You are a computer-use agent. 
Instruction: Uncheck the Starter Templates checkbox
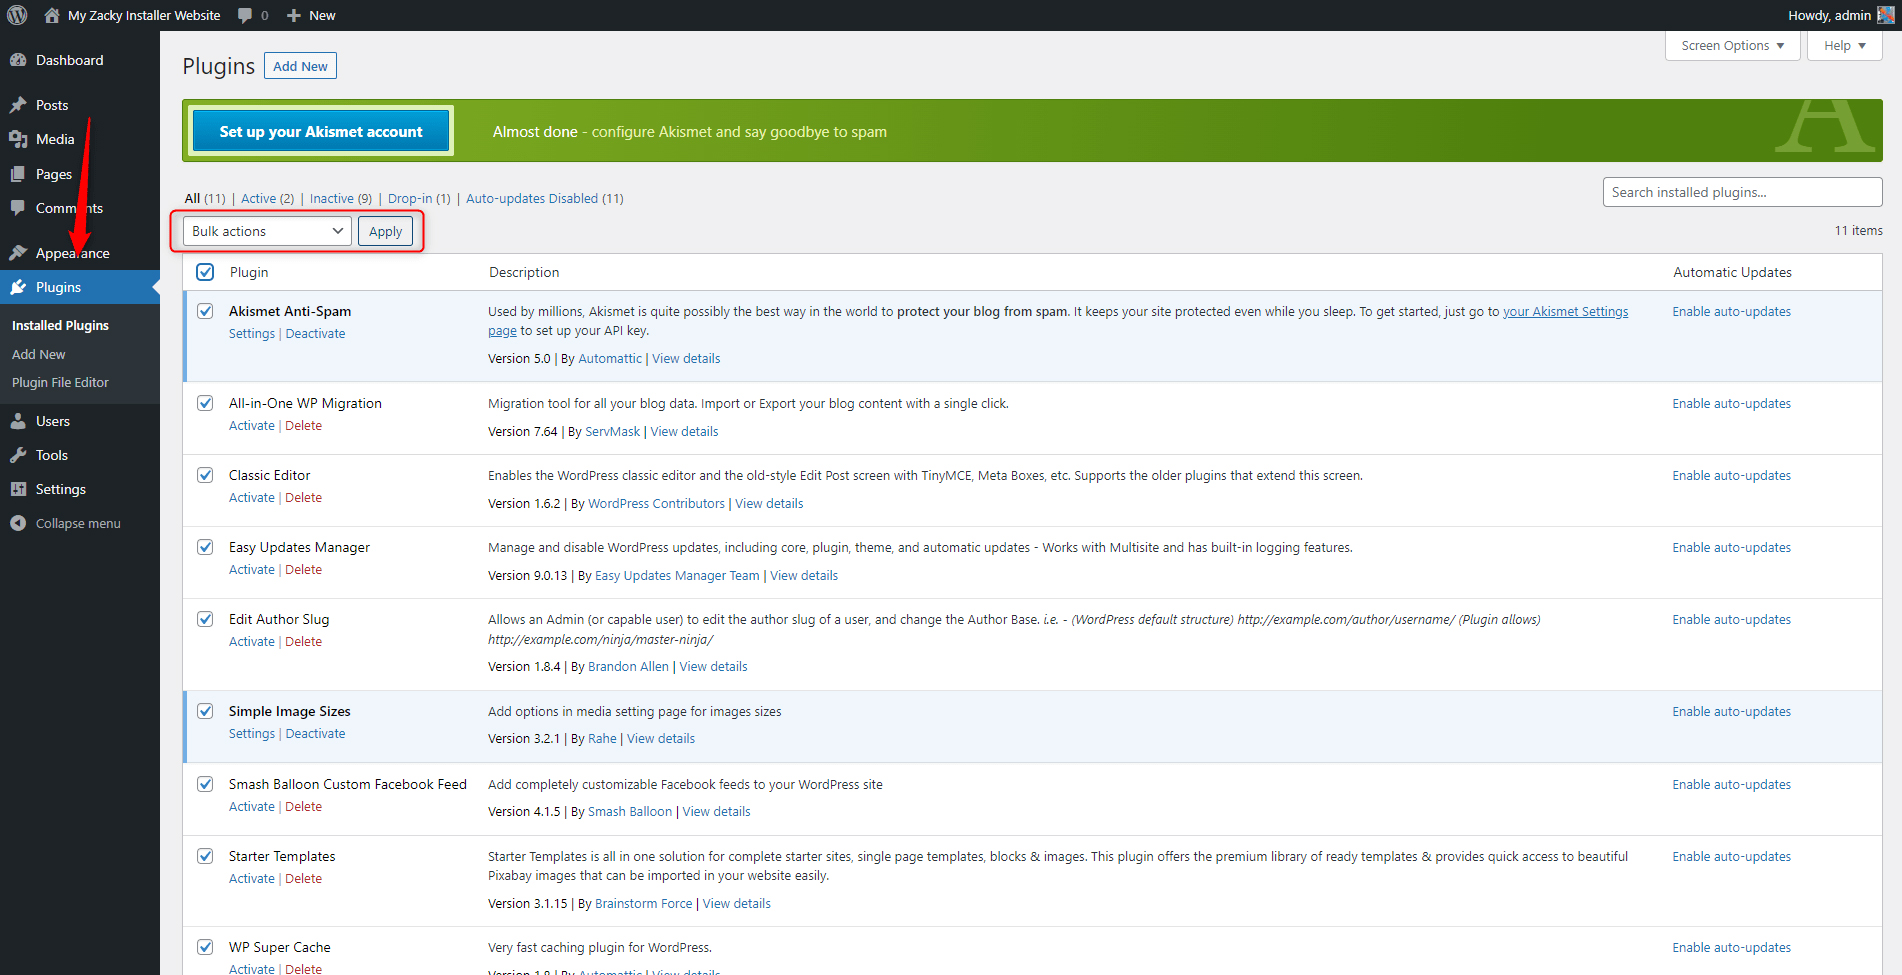coord(205,856)
